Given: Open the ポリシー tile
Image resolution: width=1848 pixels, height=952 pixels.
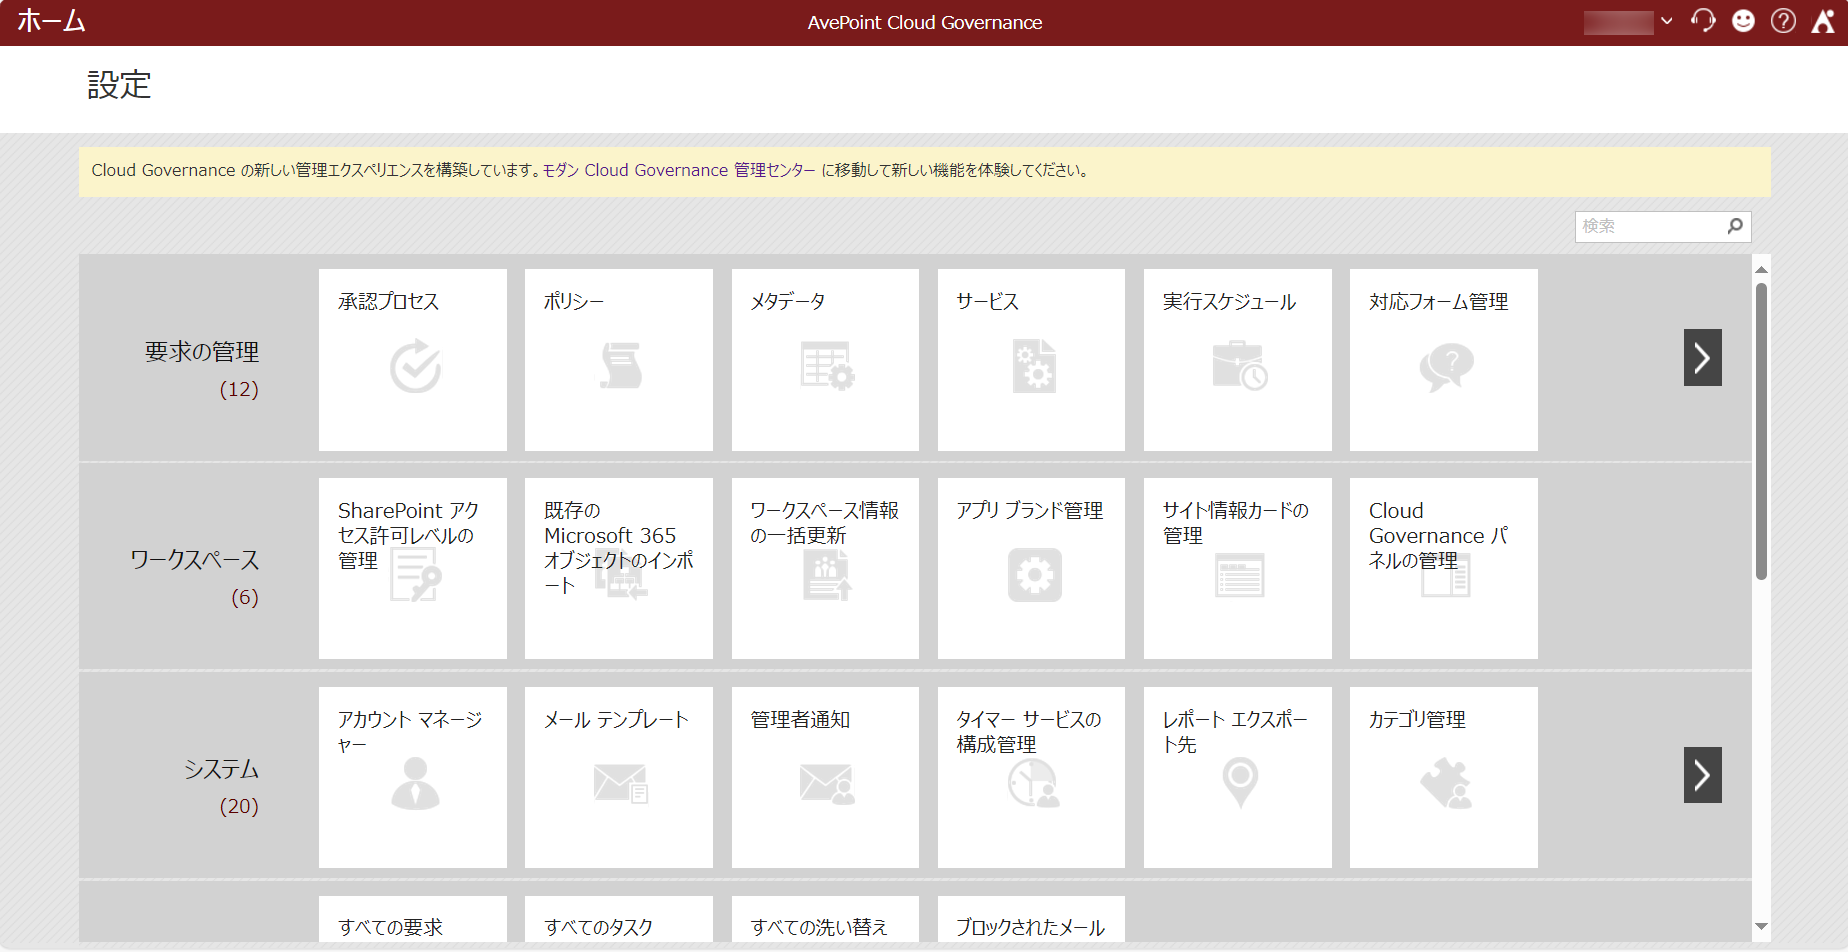Looking at the screenshot, I should [619, 360].
